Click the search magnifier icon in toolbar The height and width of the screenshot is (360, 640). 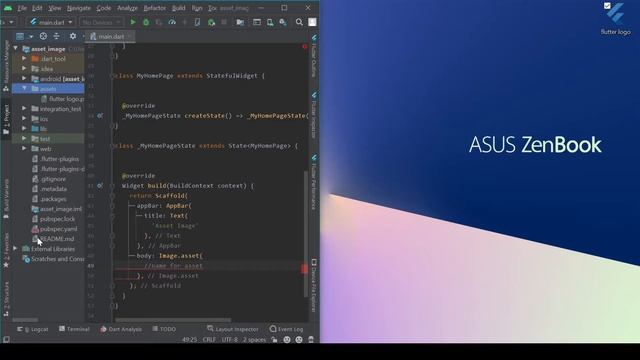299,22
